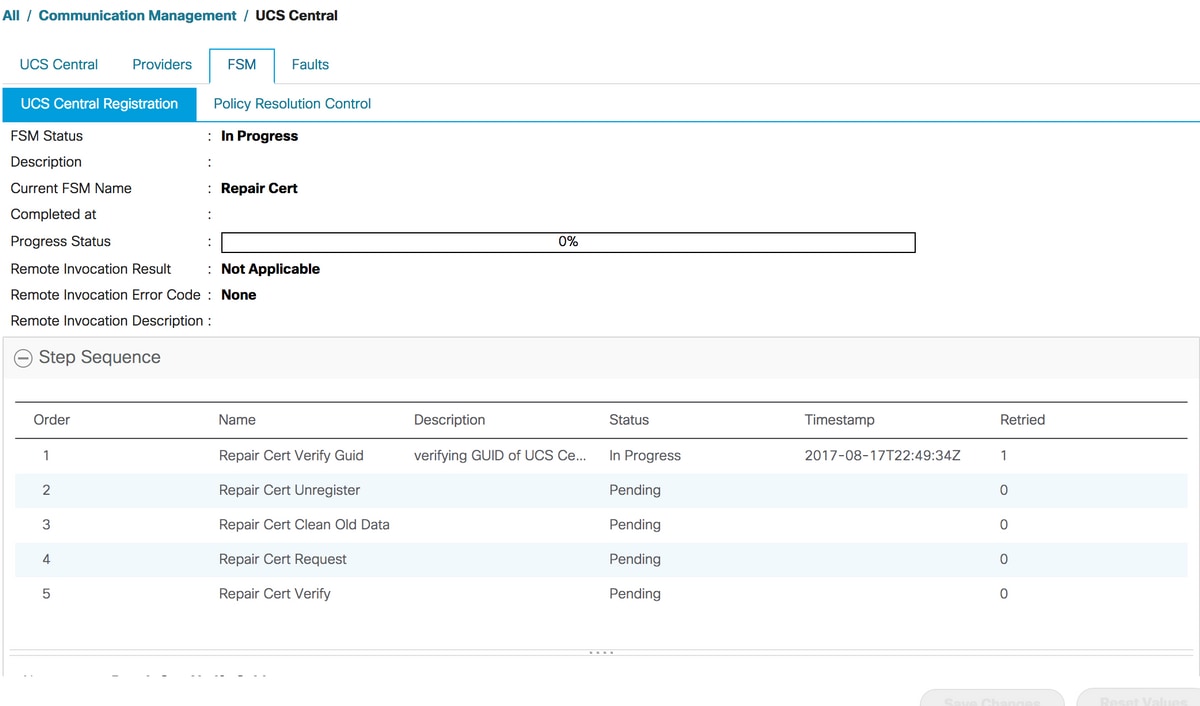The height and width of the screenshot is (706, 1200).
Task: Select the UCS Central Registration subtab
Action: (x=98, y=103)
